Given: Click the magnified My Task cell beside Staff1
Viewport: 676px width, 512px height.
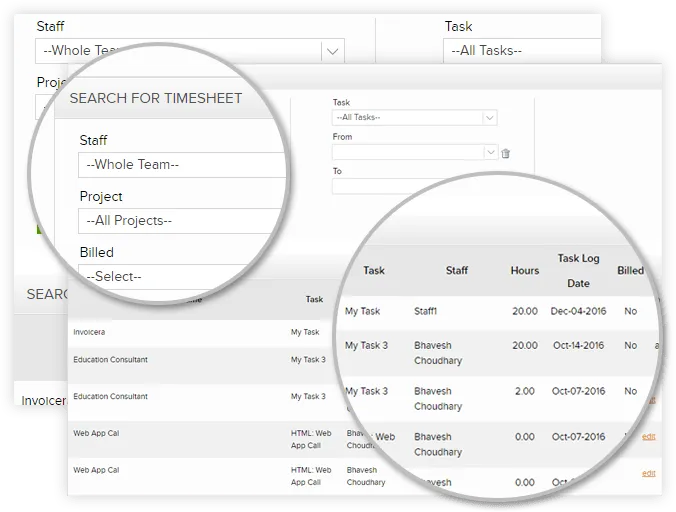Looking at the screenshot, I should [x=362, y=311].
